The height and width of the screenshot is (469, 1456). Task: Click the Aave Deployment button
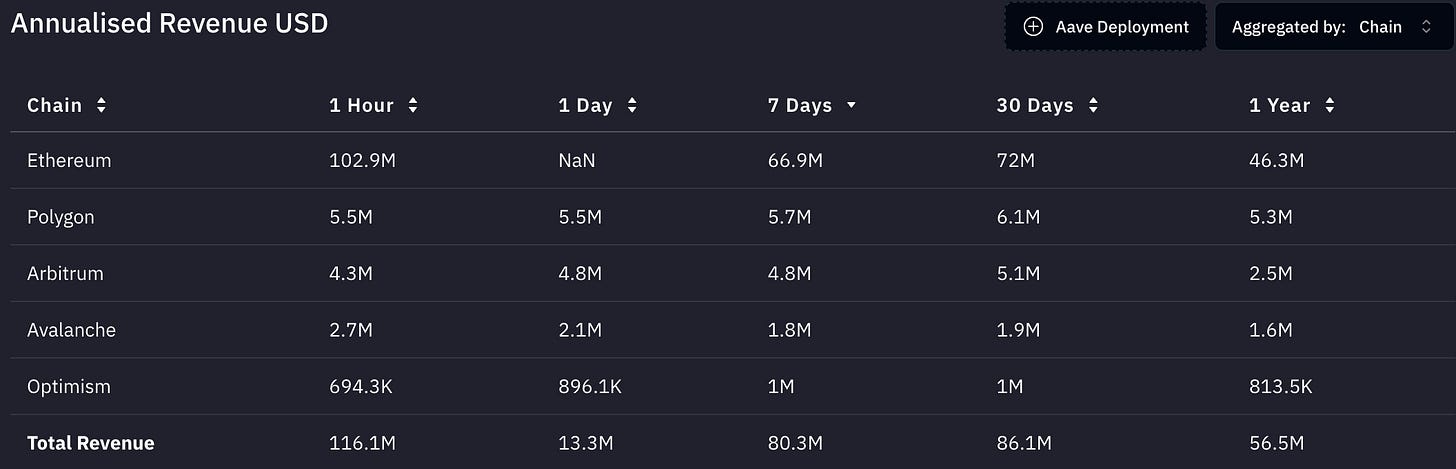click(1106, 27)
